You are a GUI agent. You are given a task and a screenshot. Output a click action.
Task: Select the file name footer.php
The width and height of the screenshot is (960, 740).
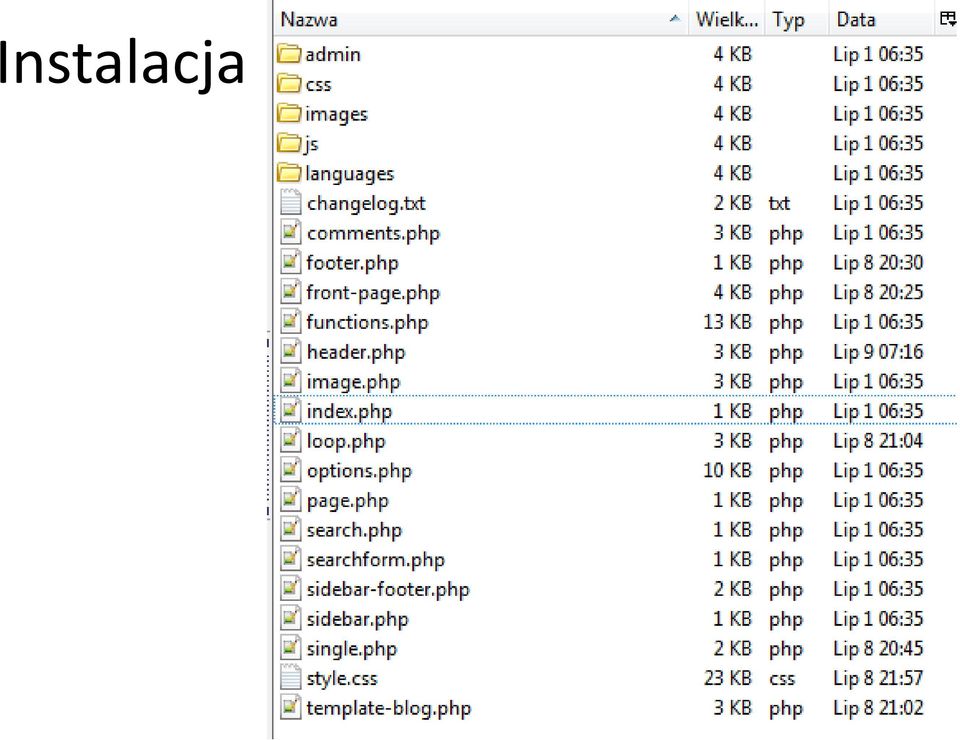point(352,263)
